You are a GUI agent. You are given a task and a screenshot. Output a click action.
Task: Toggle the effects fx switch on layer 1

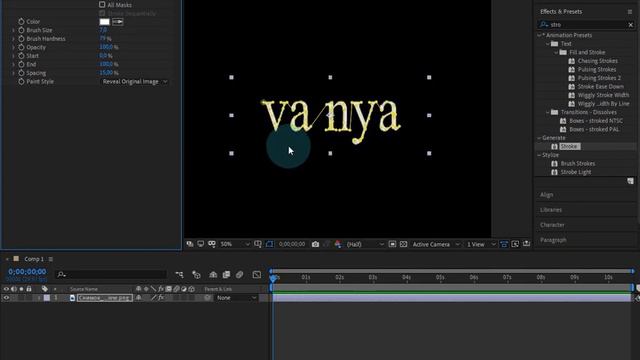click(x=161, y=298)
